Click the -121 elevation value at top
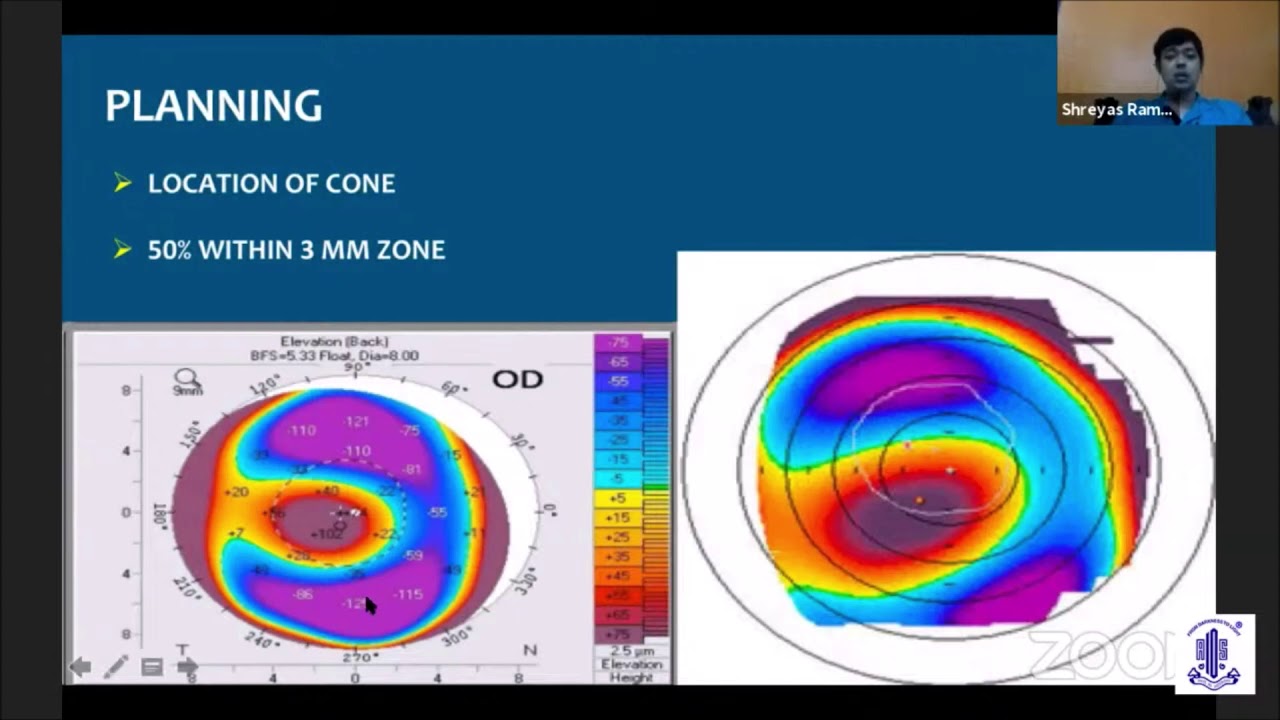 [x=357, y=422]
